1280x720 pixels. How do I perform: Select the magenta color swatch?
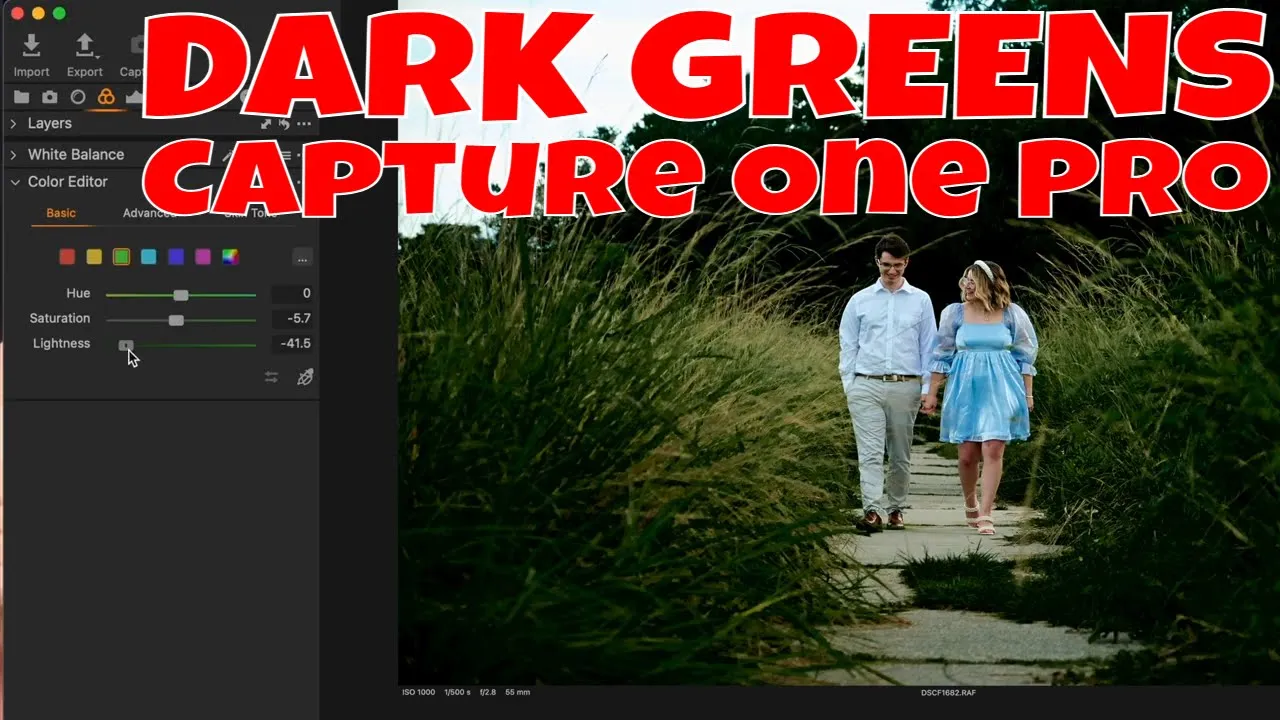click(x=203, y=257)
